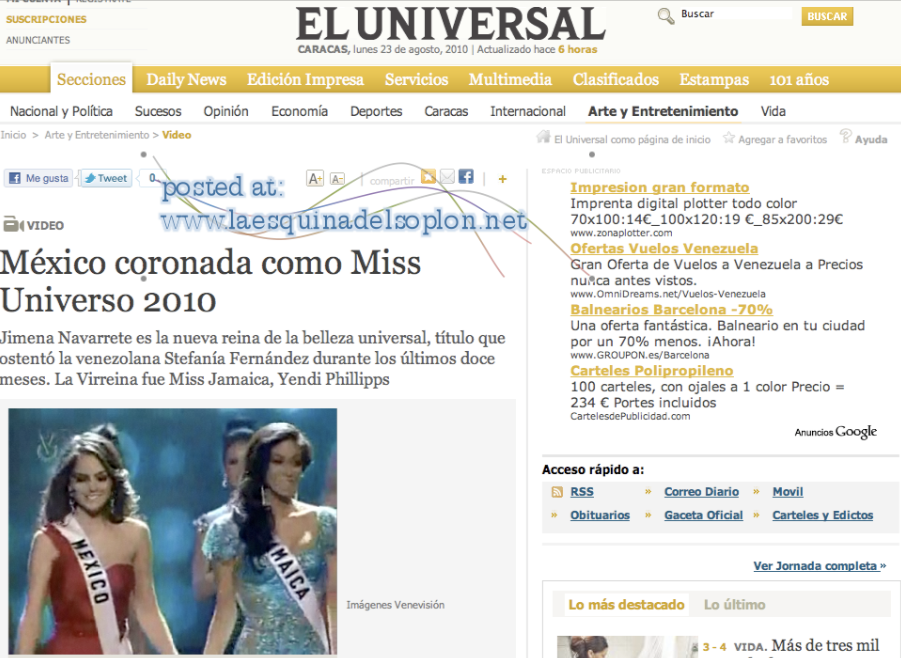
Task: Share the article via the email envelope icon
Action: (448, 178)
